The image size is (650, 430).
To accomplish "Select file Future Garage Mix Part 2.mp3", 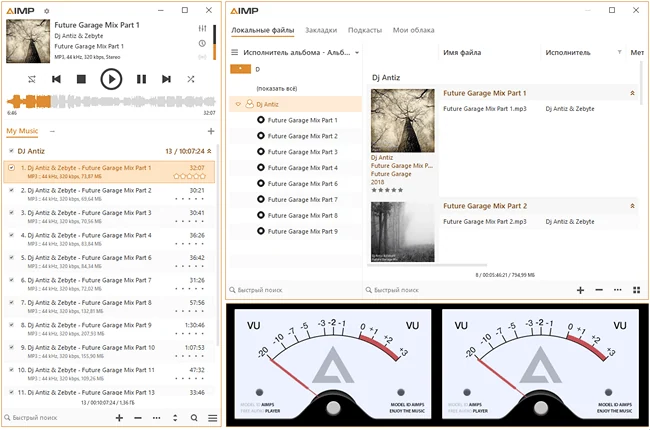I will pyautogui.click(x=485, y=222).
